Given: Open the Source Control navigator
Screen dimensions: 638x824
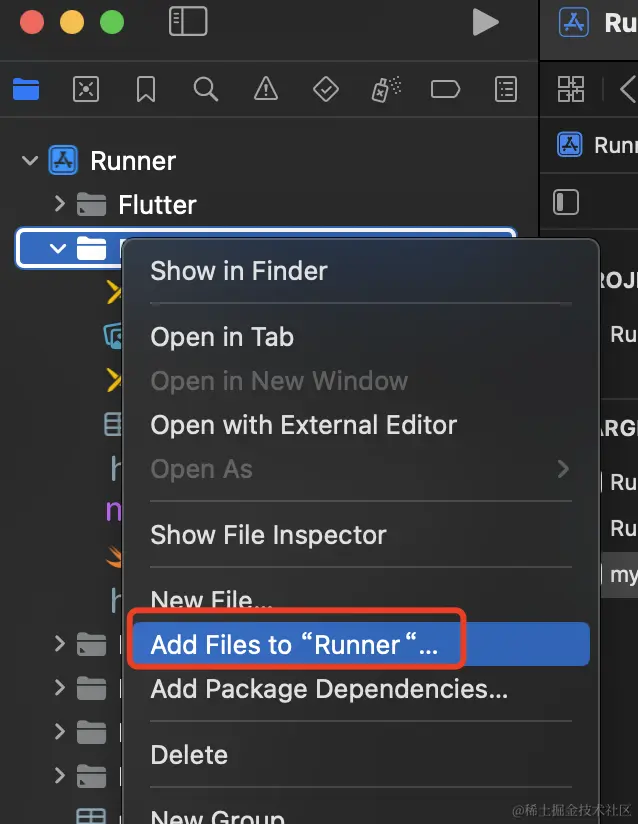Looking at the screenshot, I should [86, 90].
